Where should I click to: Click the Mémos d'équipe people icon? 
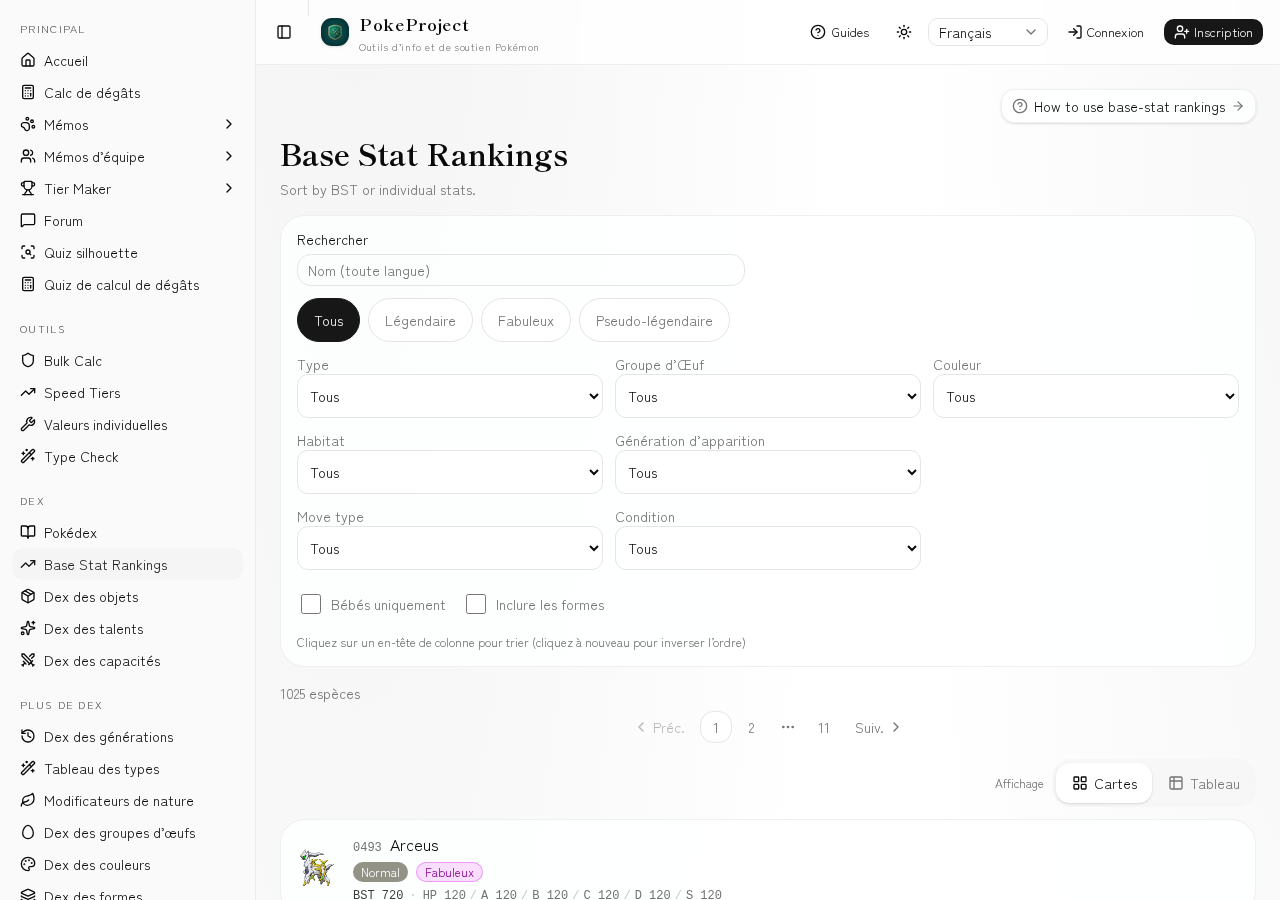[x=28, y=156]
